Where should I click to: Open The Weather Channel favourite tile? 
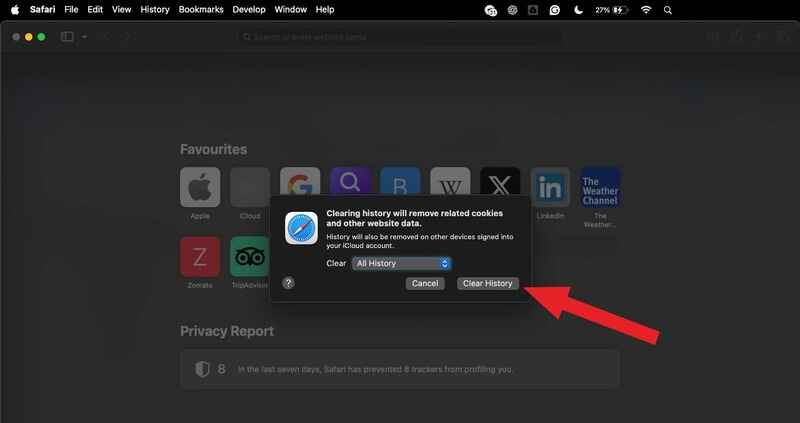pyautogui.click(x=601, y=187)
